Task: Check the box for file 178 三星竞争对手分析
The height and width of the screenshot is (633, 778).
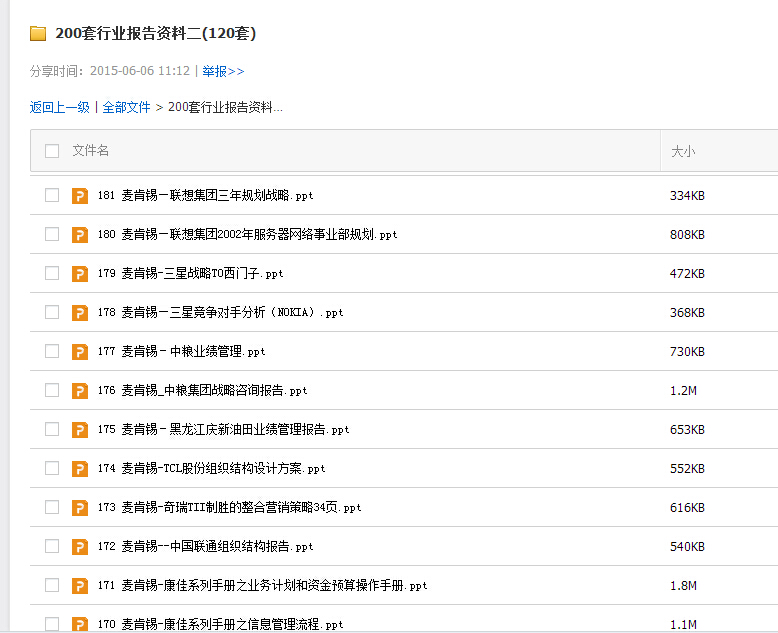Action: pos(52,312)
